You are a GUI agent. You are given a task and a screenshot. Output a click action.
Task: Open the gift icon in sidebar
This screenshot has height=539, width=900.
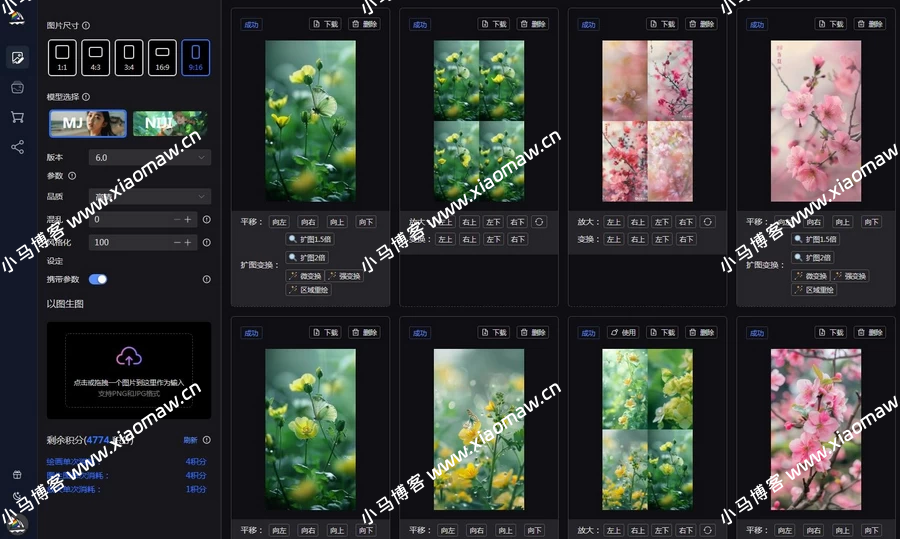pos(17,474)
